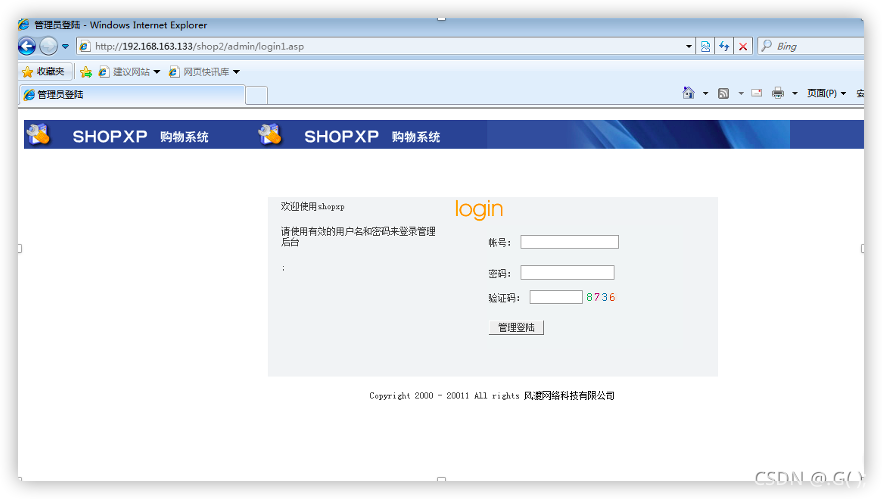Click the Compatibility View icon
Image resolution: width=882 pixels, height=499 pixels.
click(x=705, y=46)
